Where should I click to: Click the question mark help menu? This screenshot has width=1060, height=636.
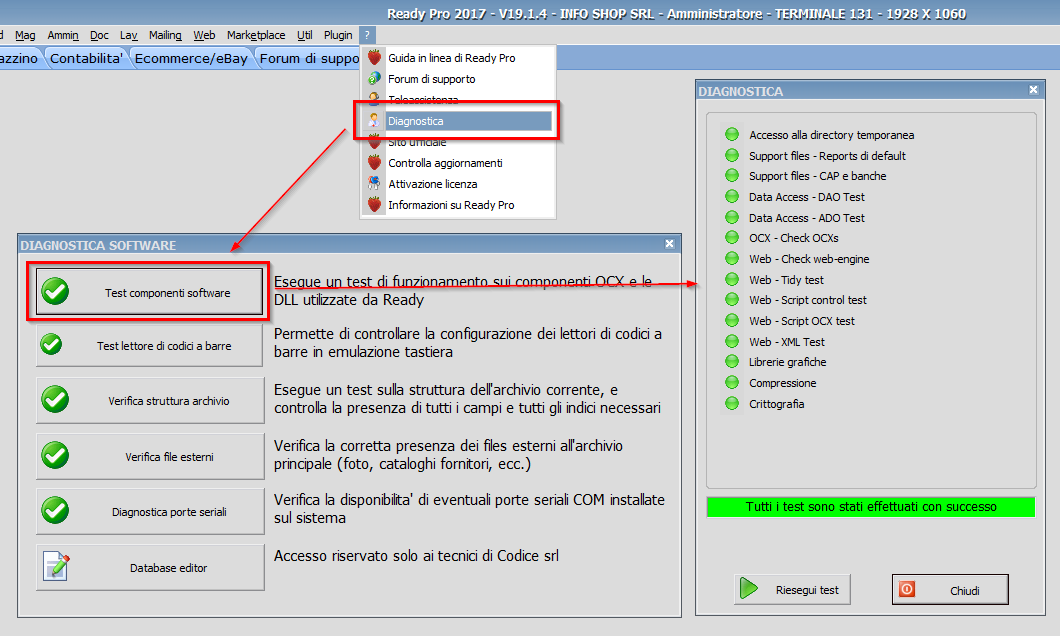pos(367,35)
